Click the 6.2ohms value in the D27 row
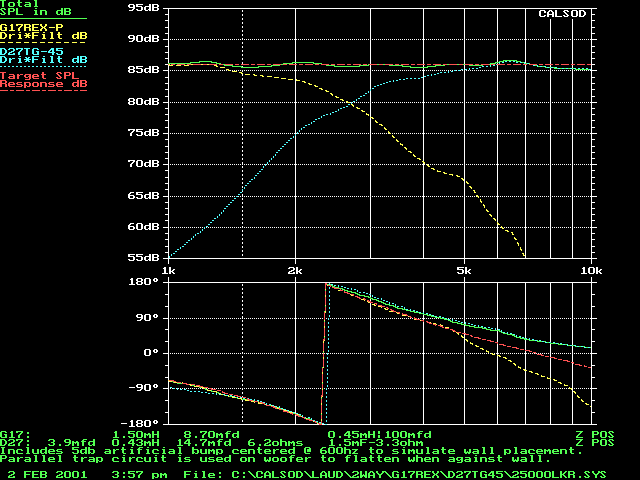 pos(276,444)
